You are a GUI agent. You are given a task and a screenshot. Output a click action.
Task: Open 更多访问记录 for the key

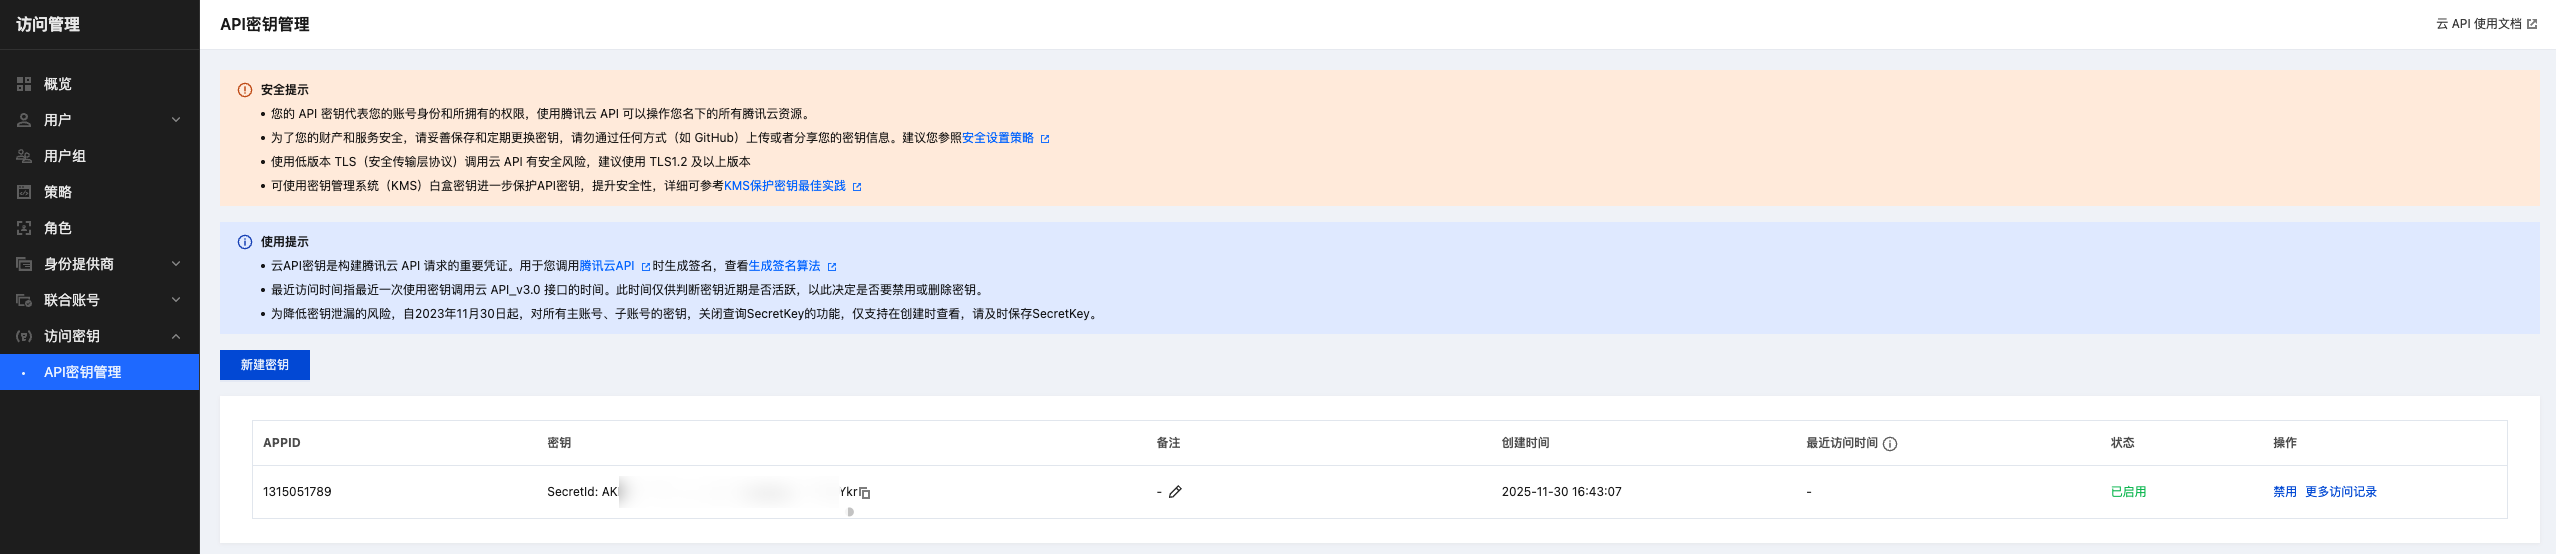2340,492
